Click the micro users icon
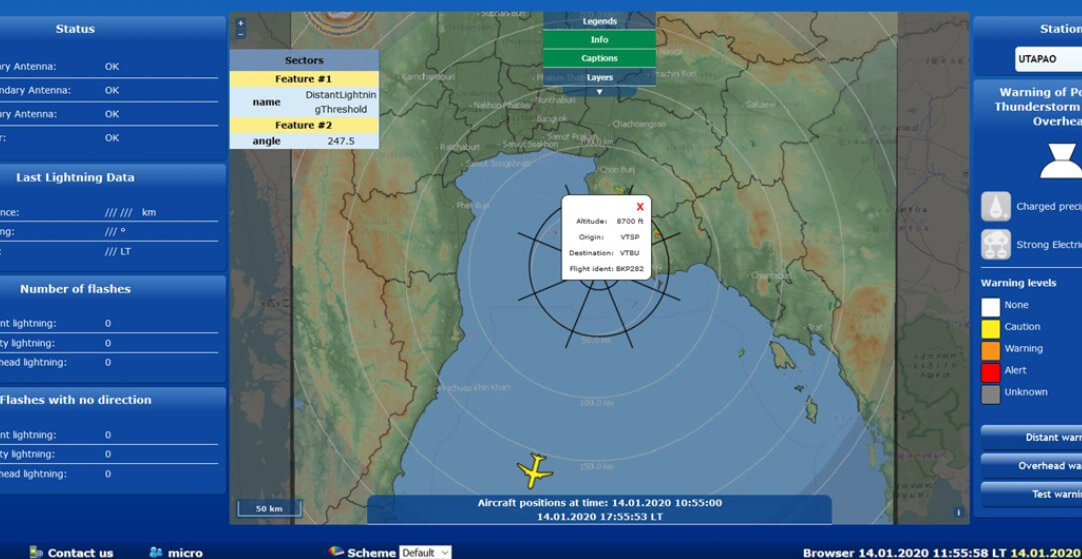 (155, 552)
